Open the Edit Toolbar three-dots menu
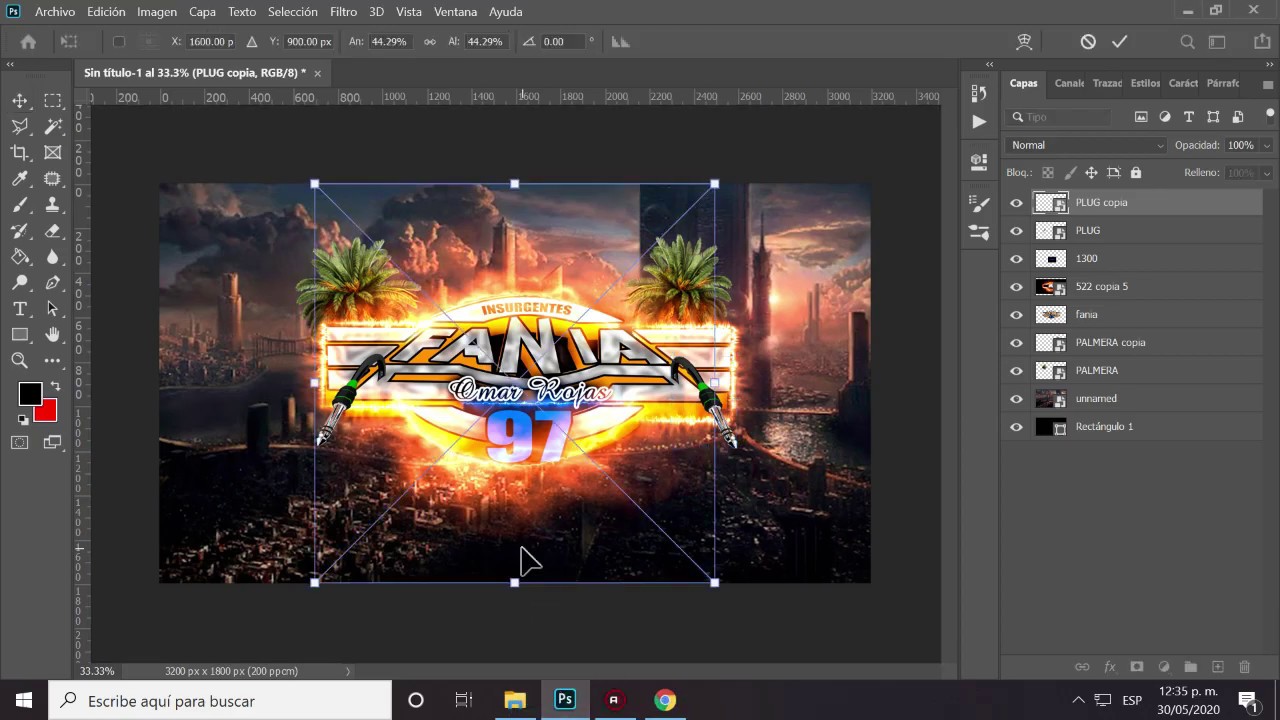 53,361
